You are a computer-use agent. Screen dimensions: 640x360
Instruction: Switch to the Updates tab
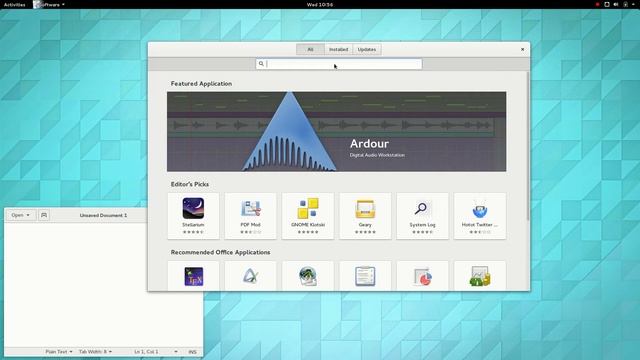[x=367, y=49]
